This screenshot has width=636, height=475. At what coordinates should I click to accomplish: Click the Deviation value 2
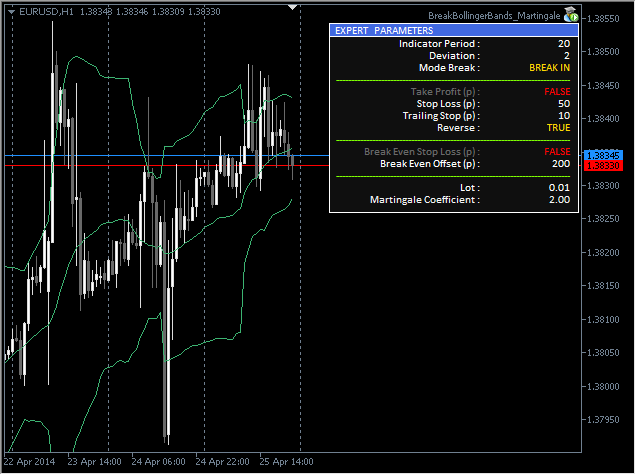[567, 56]
